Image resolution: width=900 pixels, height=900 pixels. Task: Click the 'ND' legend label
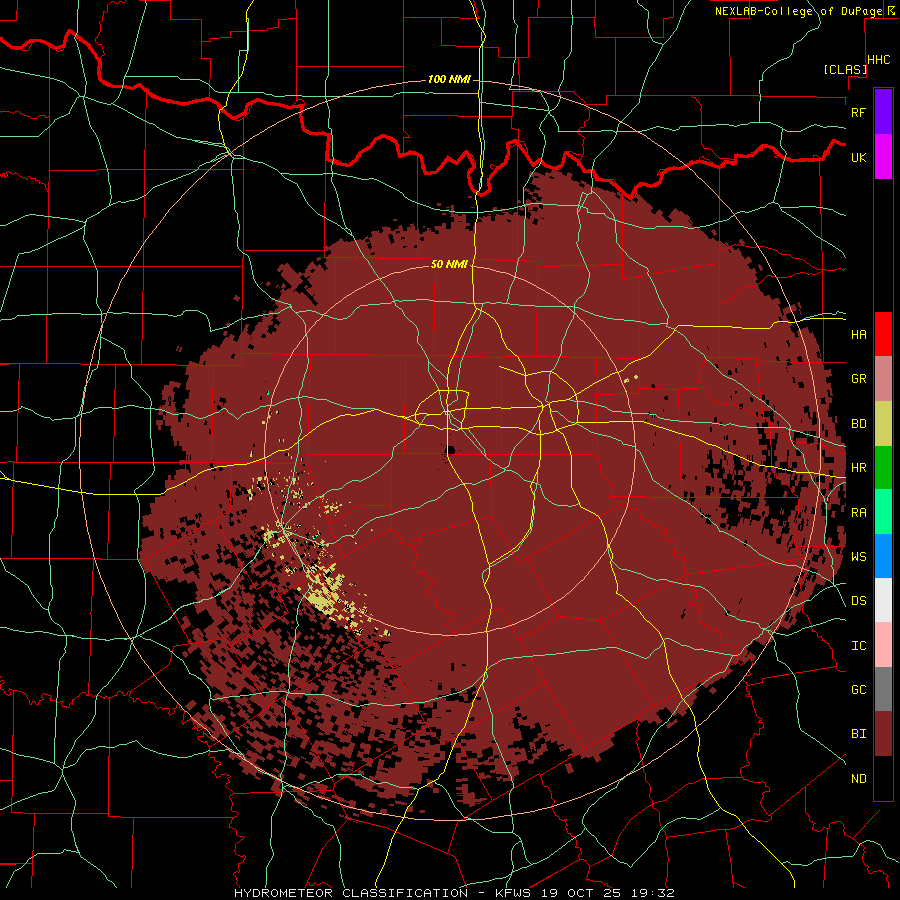coord(858,779)
